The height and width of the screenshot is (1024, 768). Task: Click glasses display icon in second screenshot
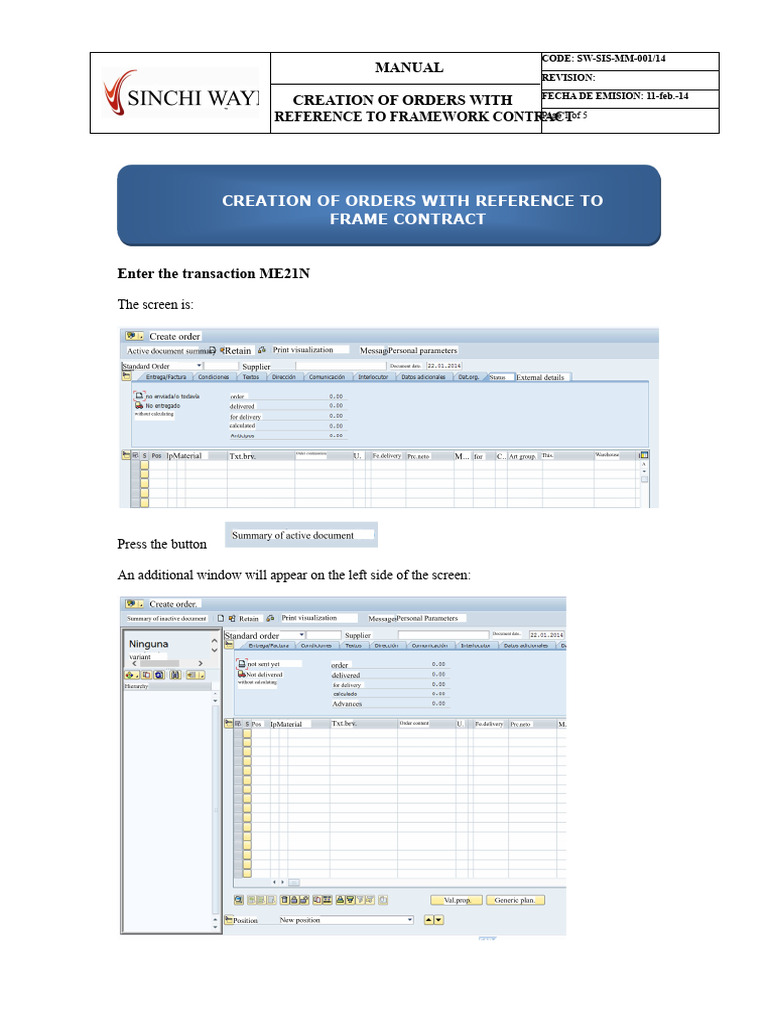pos(270,618)
